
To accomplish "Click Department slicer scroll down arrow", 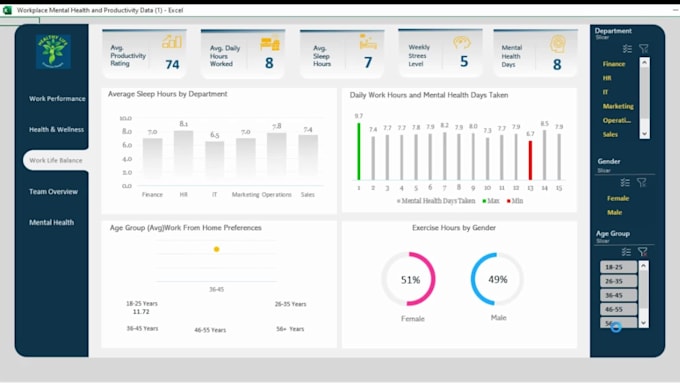I will click(x=644, y=134).
